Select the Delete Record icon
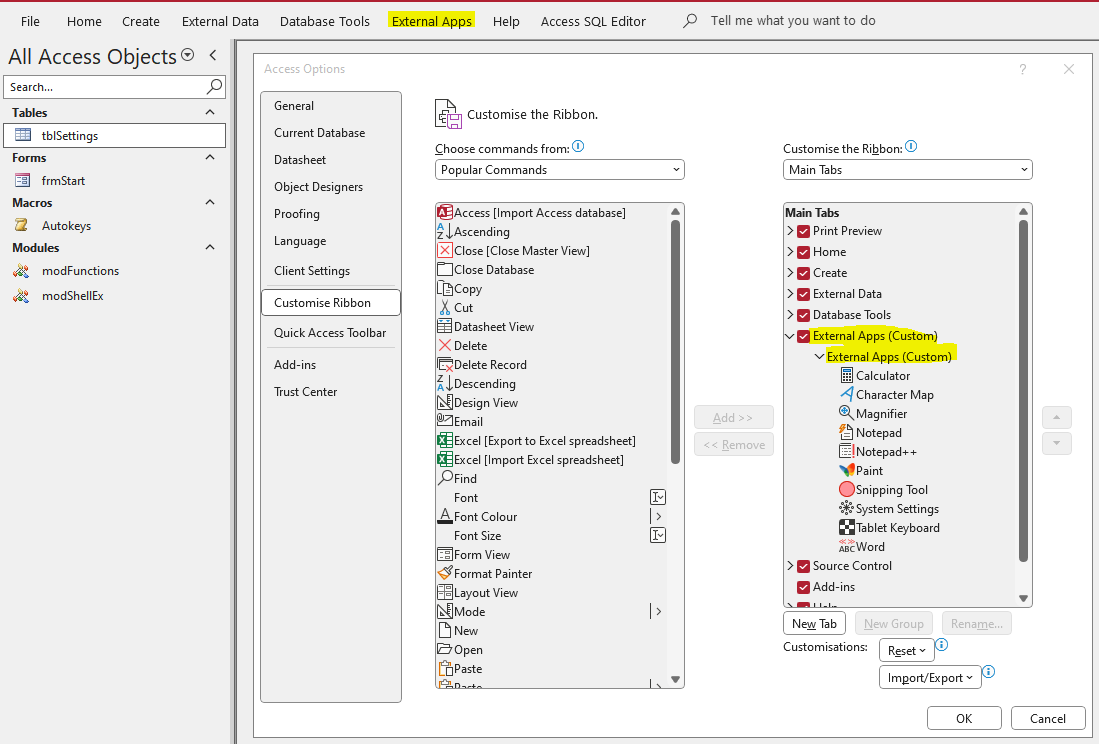The image size is (1099, 744). pyautogui.click(x=444, y=364)
